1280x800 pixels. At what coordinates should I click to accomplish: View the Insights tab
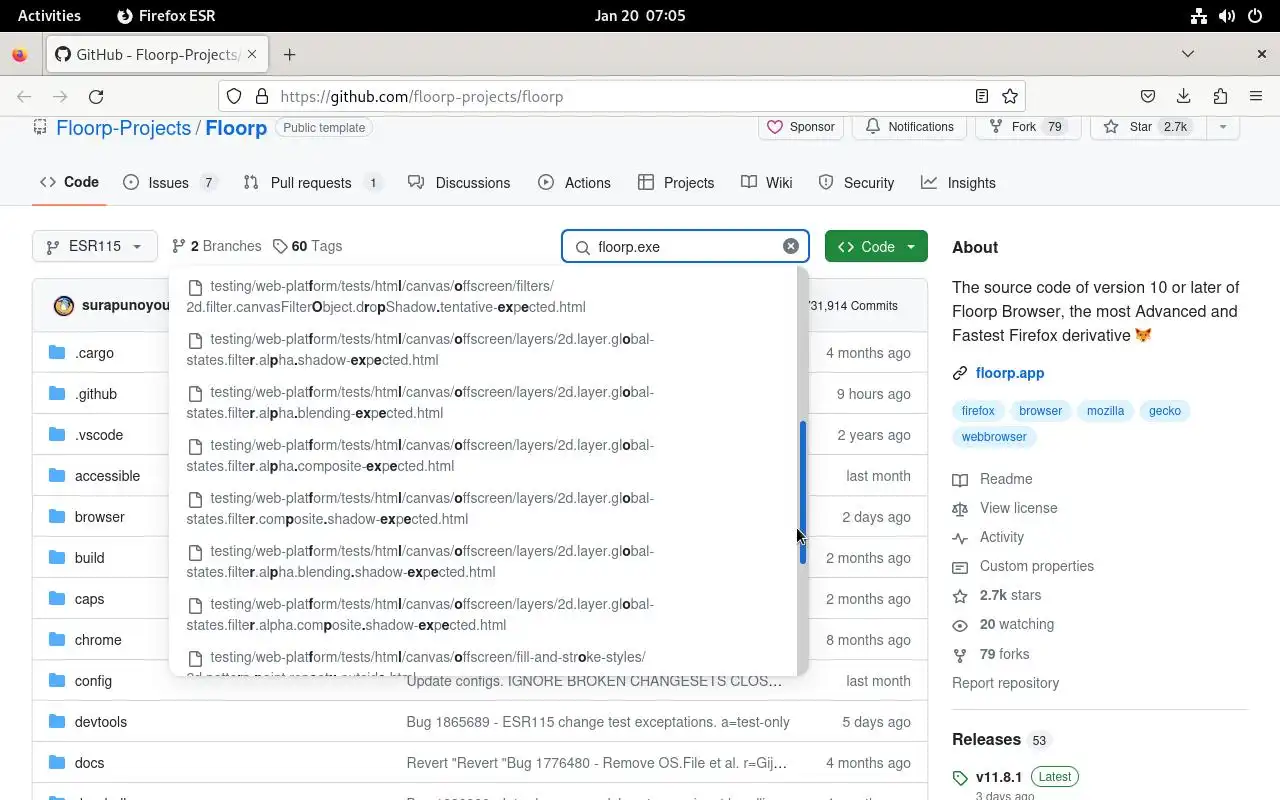point(958,182)
